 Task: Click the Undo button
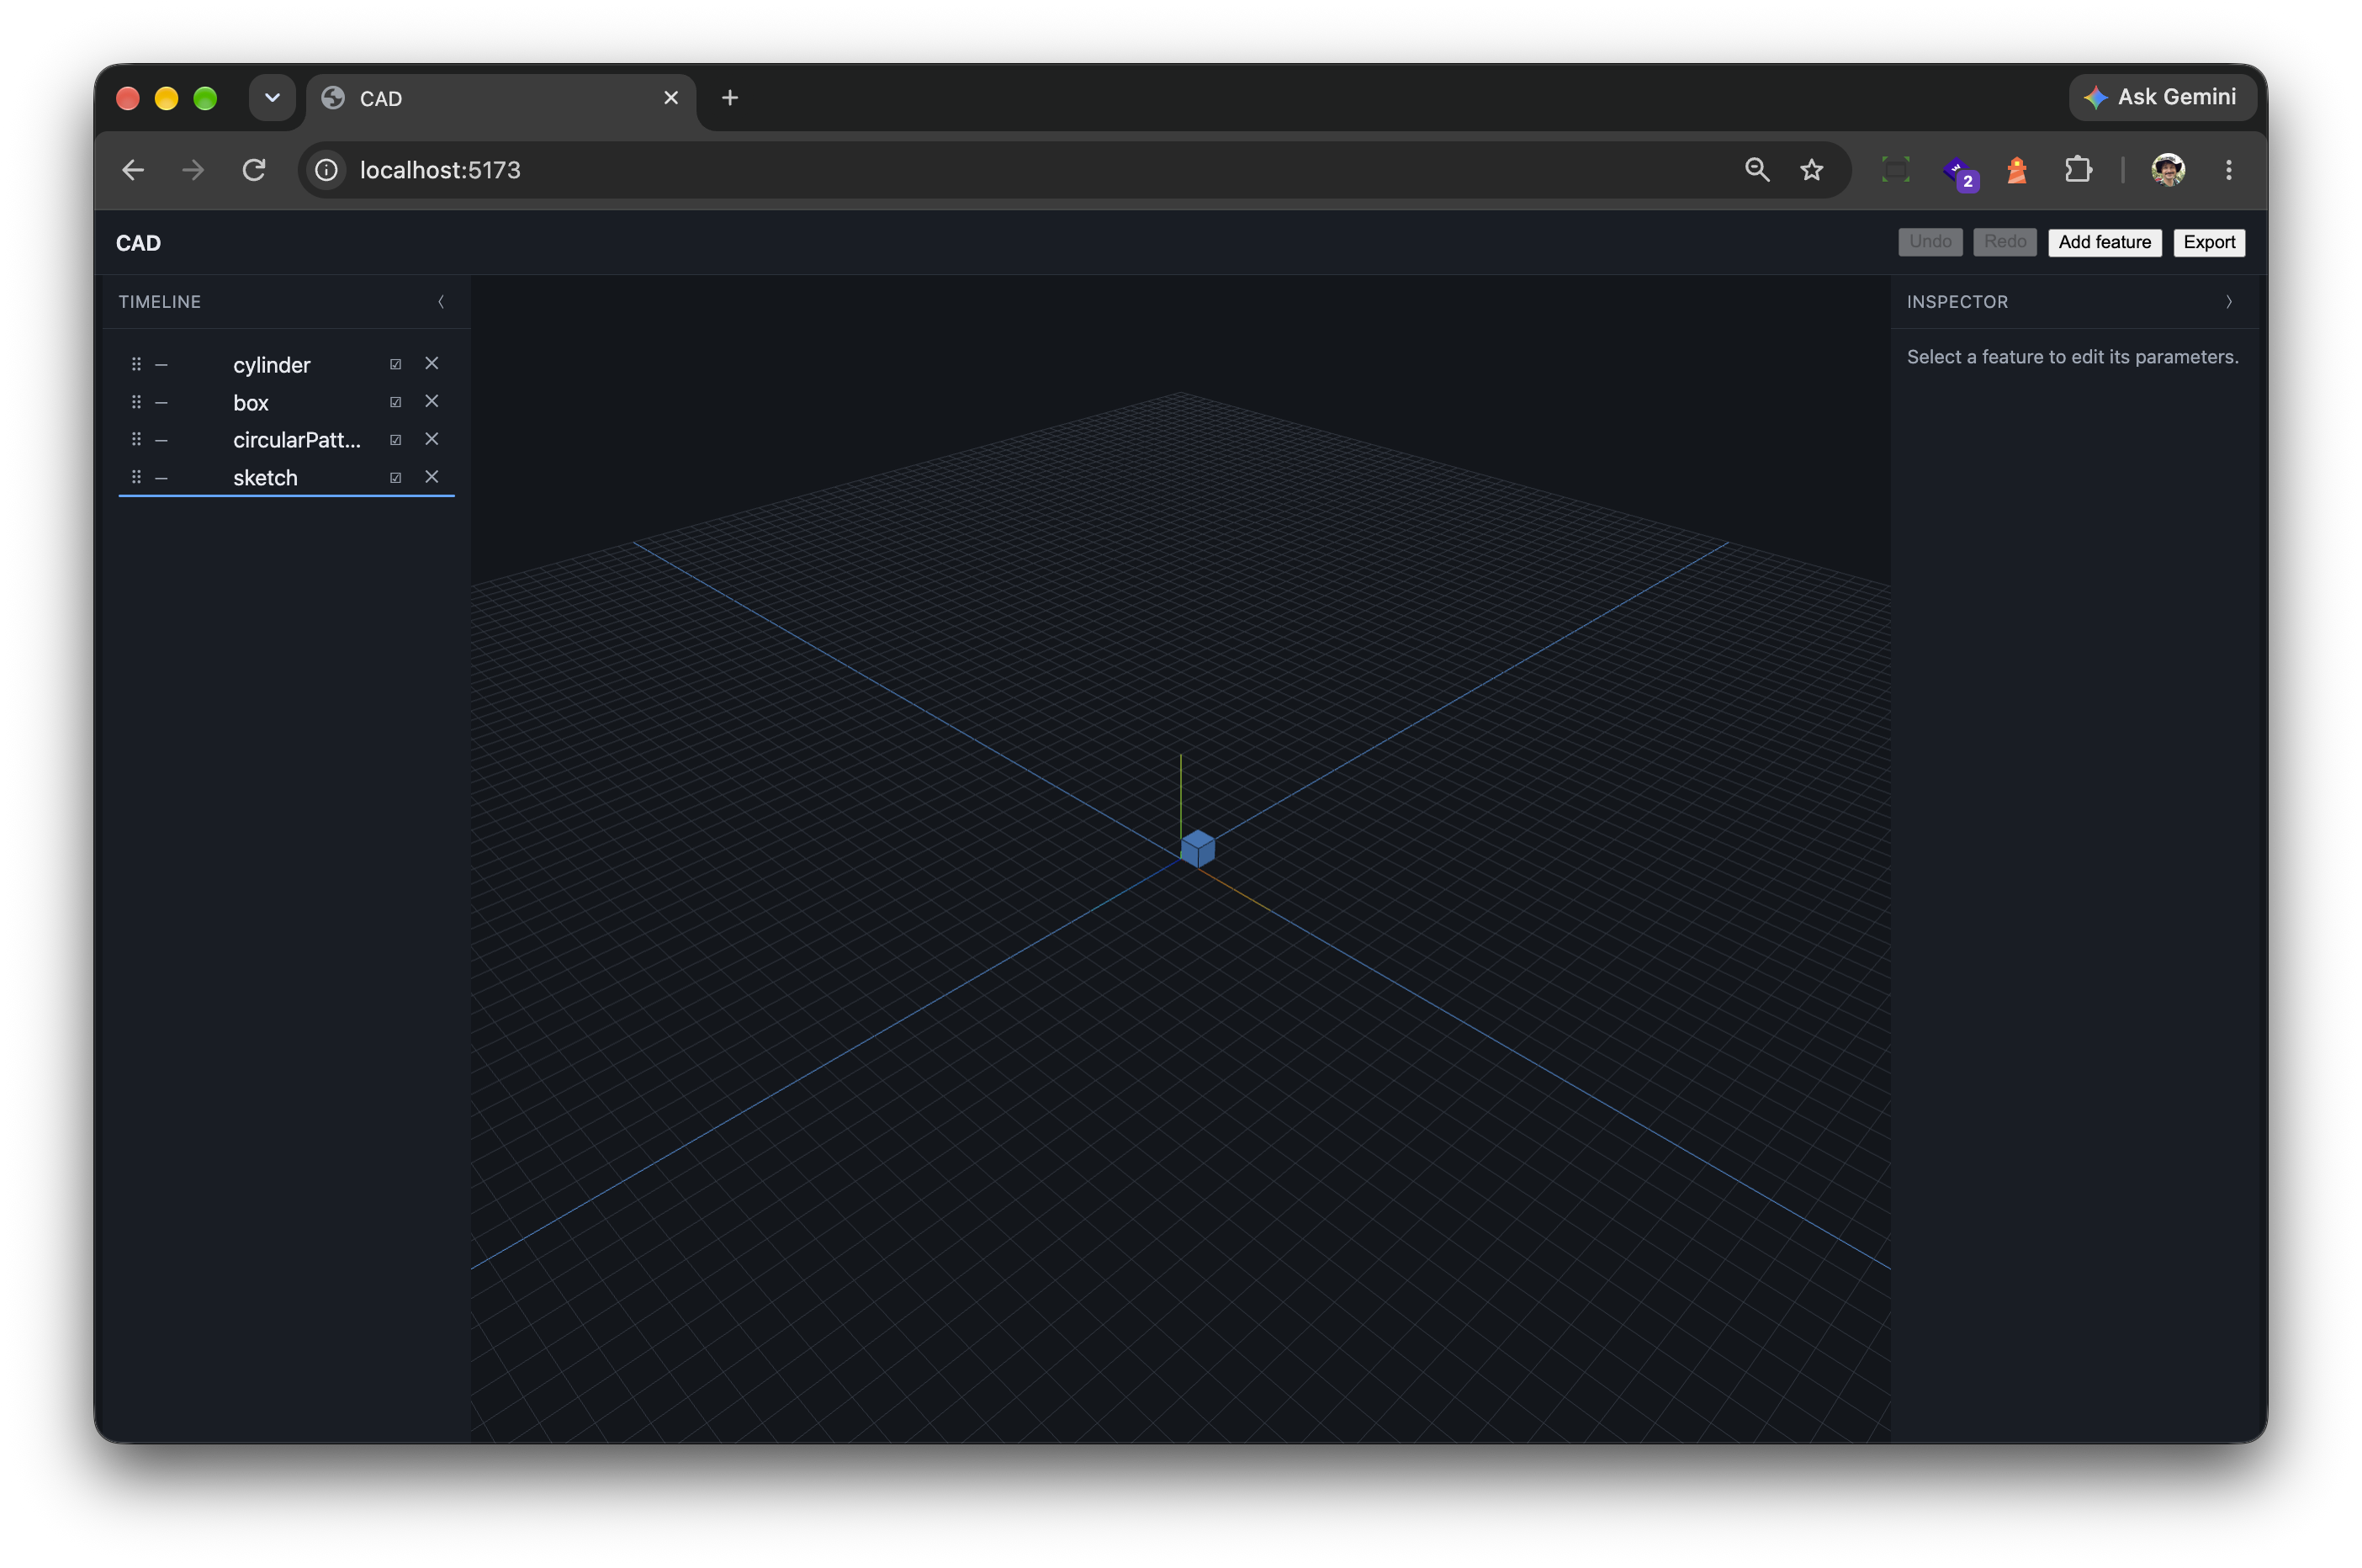tap(1930, 242)
